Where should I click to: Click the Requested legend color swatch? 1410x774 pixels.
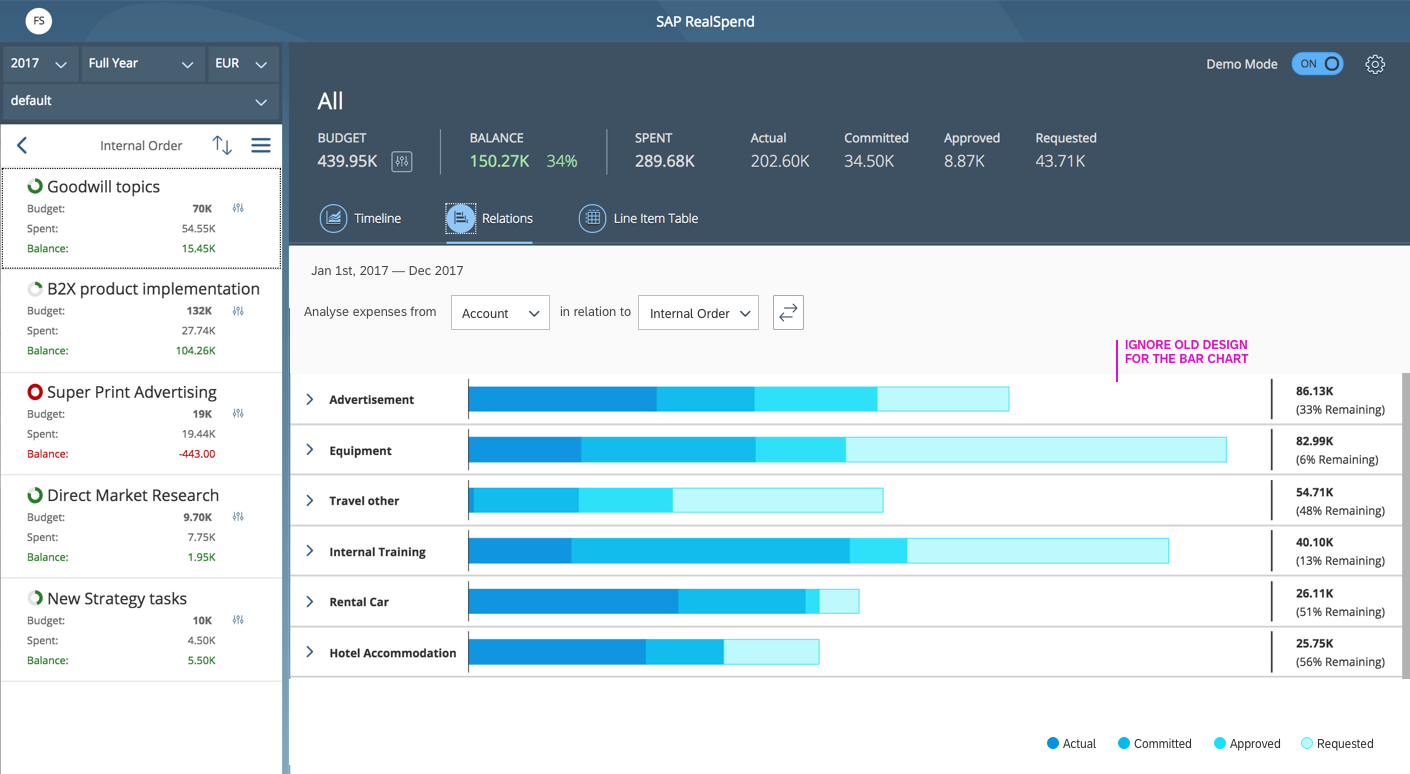1307,743
